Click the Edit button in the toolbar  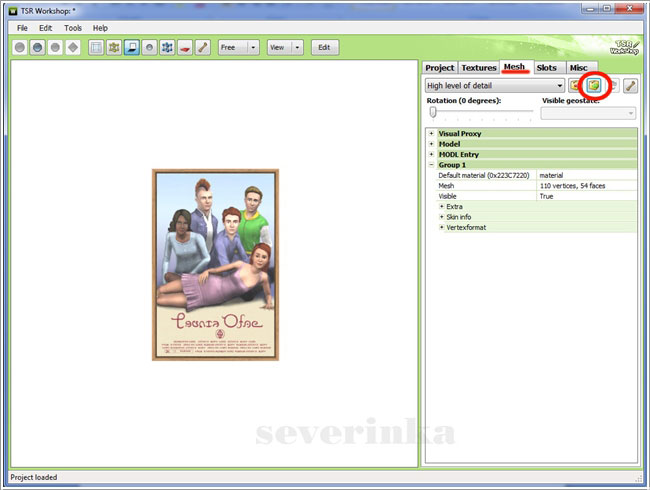tap(325, 47)
